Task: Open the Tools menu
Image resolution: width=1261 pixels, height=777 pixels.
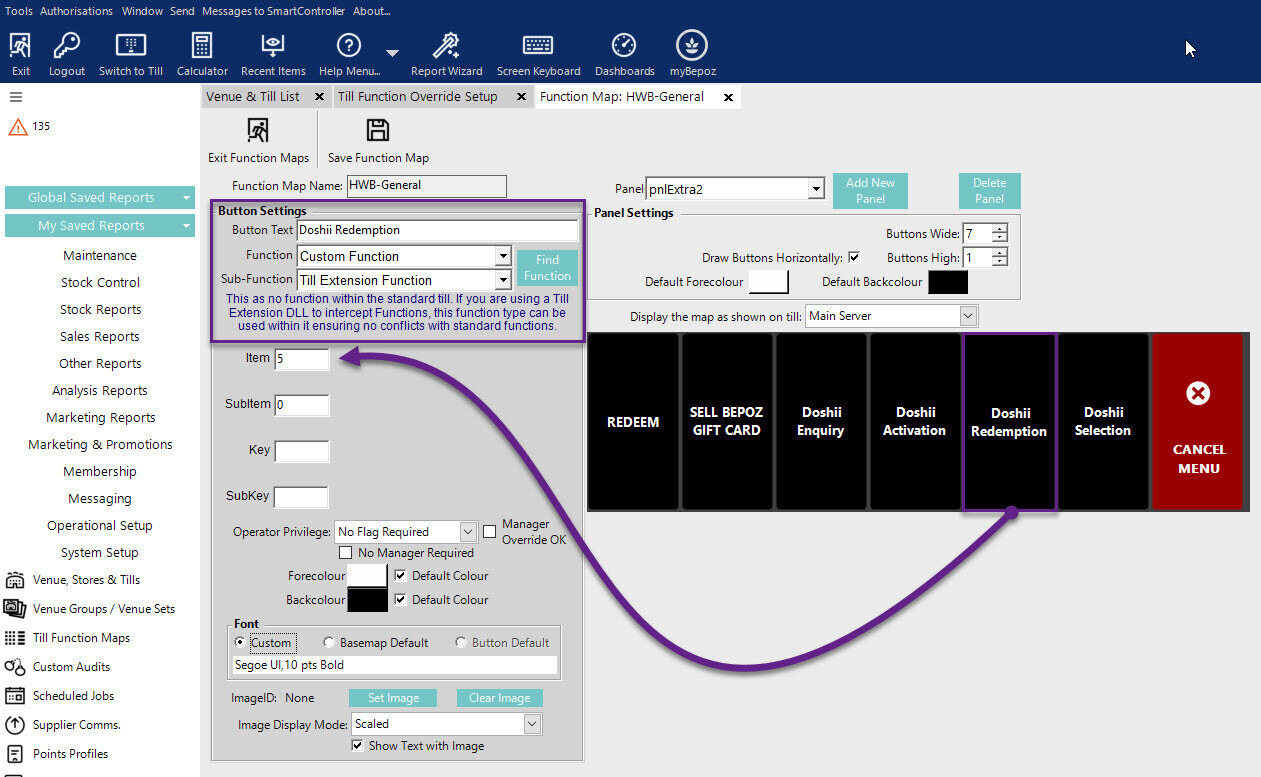Action: [19, 11]
